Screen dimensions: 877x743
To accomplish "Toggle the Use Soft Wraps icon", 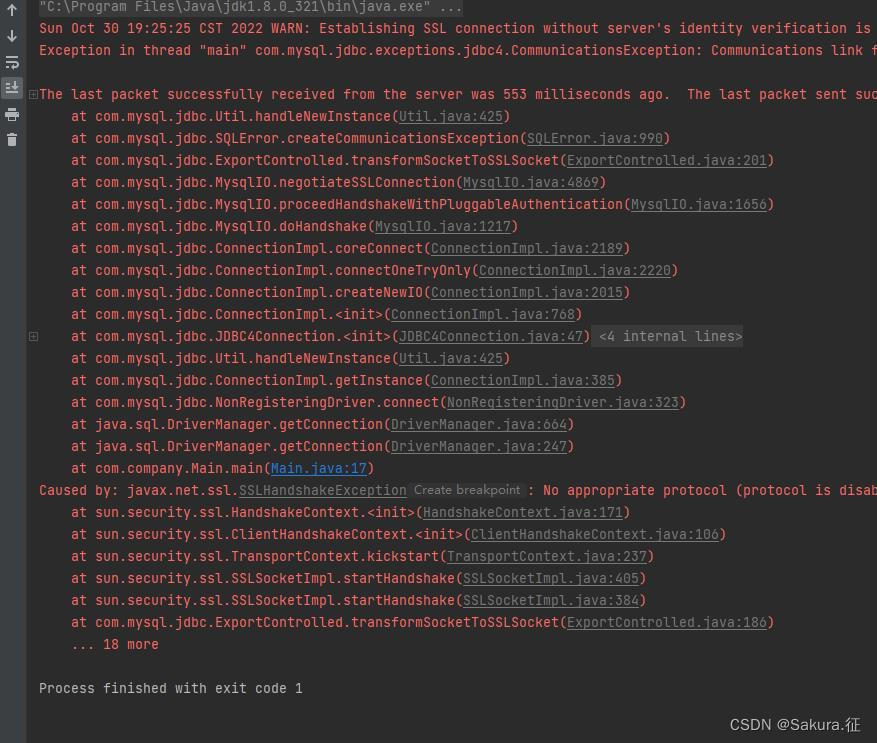I will (12, 62).
